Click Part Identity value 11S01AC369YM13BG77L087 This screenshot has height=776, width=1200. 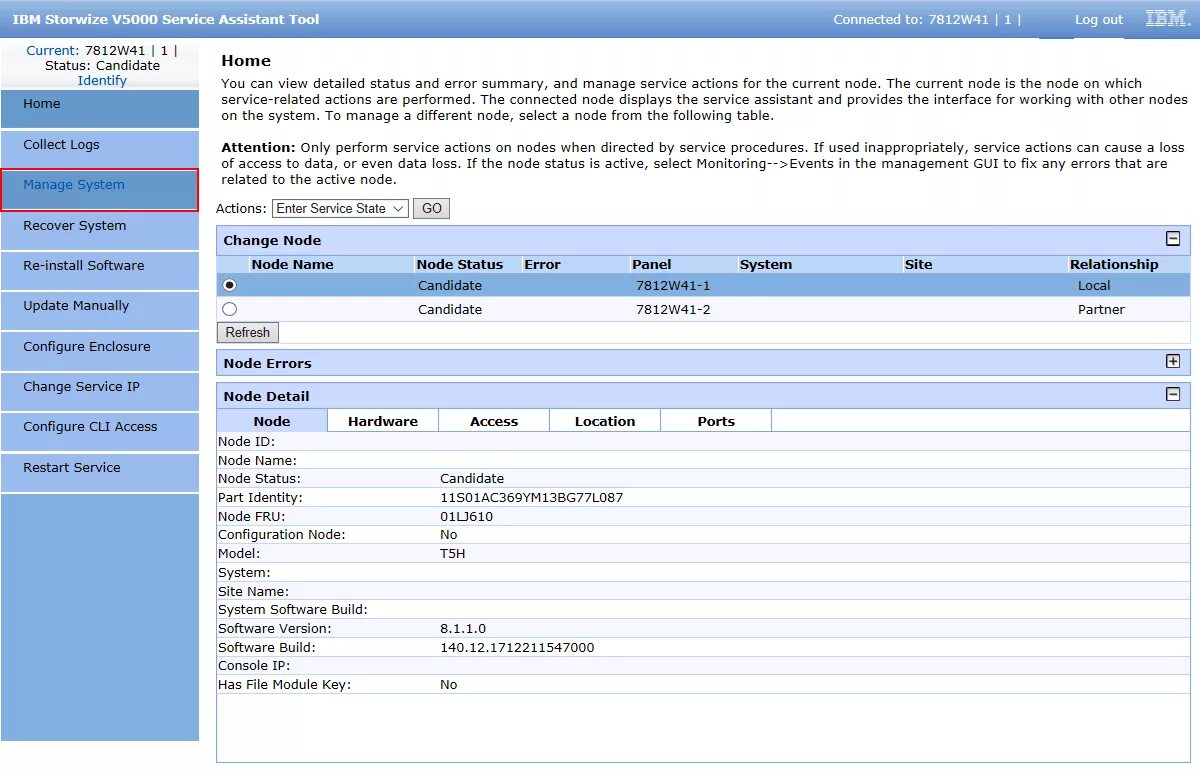[x=532, y=497]
